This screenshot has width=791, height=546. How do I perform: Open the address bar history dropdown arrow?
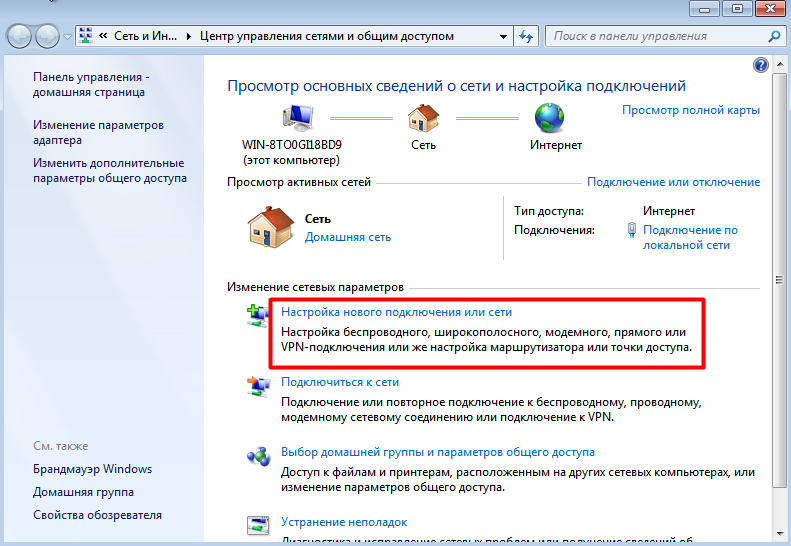click(503, 37)
